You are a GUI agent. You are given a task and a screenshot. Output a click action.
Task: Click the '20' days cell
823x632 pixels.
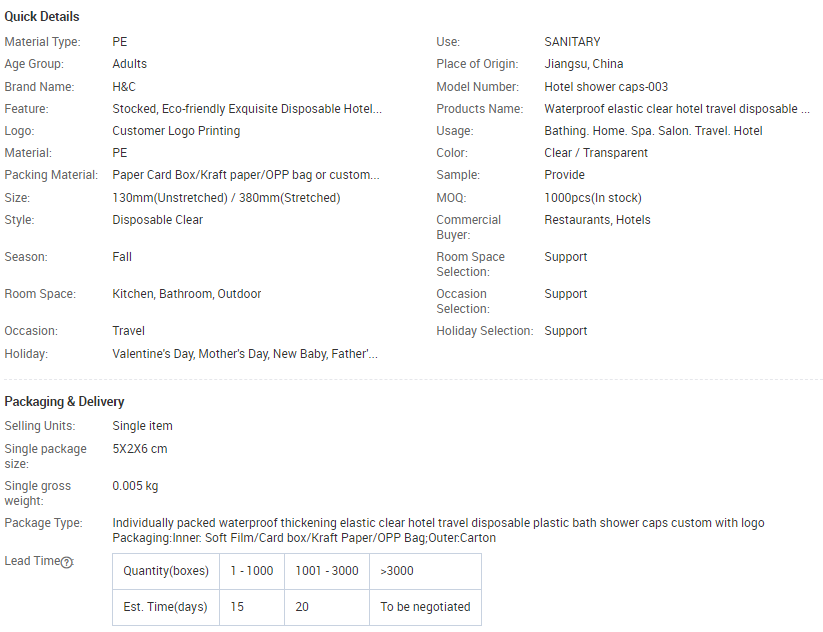tap(327, 607)
